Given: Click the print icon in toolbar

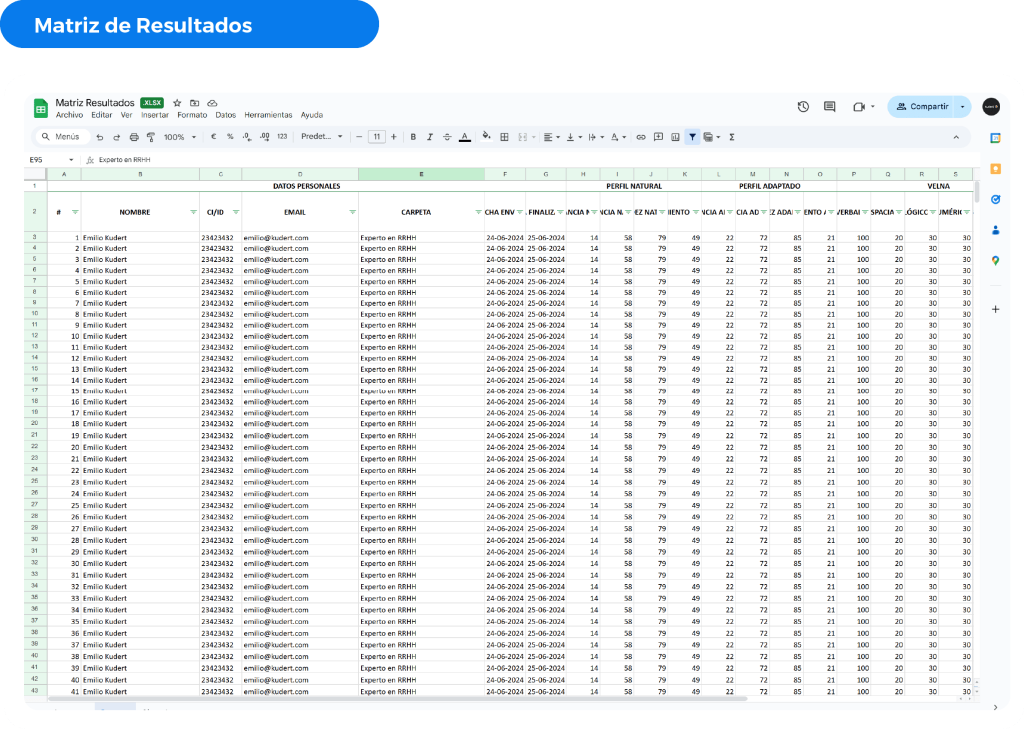Looking at the screenshot, I should 134,137.
